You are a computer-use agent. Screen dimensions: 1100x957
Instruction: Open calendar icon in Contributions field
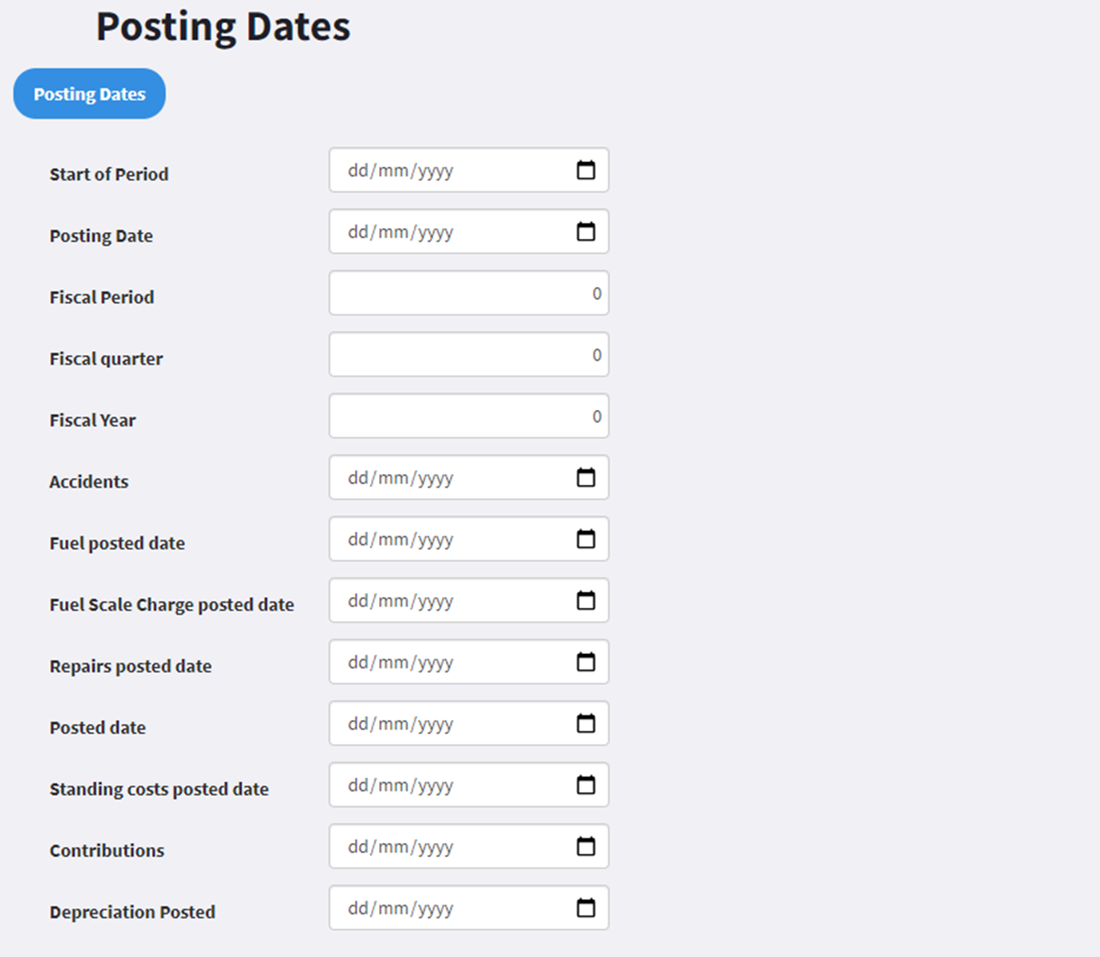586,847
